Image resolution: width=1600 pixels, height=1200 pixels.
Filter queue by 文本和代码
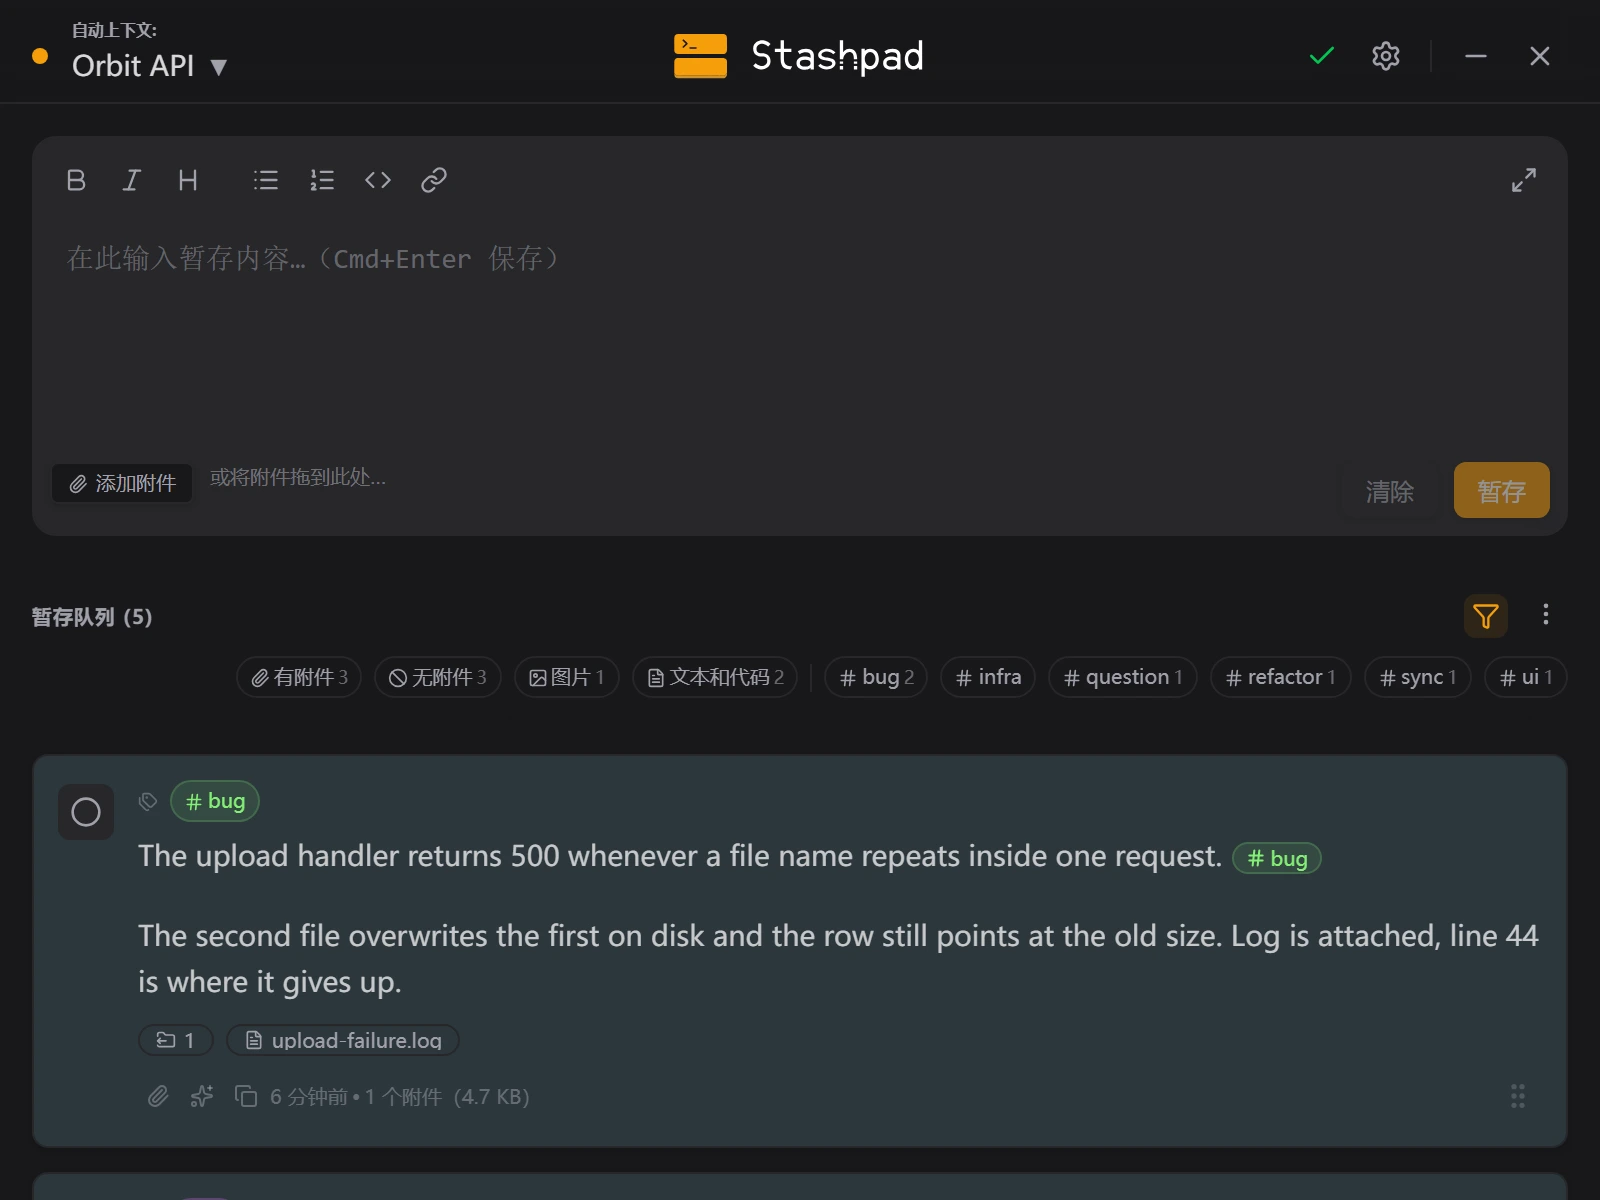pyautogui.click(x=715, y=677)
